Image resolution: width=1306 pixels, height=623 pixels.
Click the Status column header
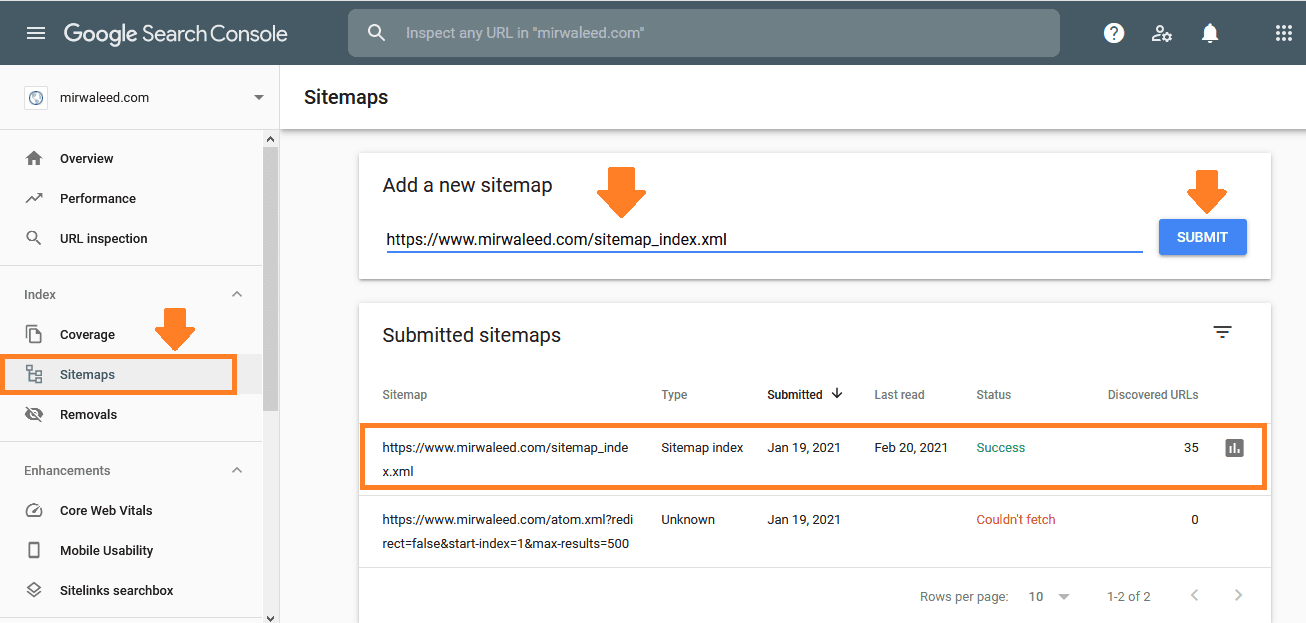click(x=994, y=394)
